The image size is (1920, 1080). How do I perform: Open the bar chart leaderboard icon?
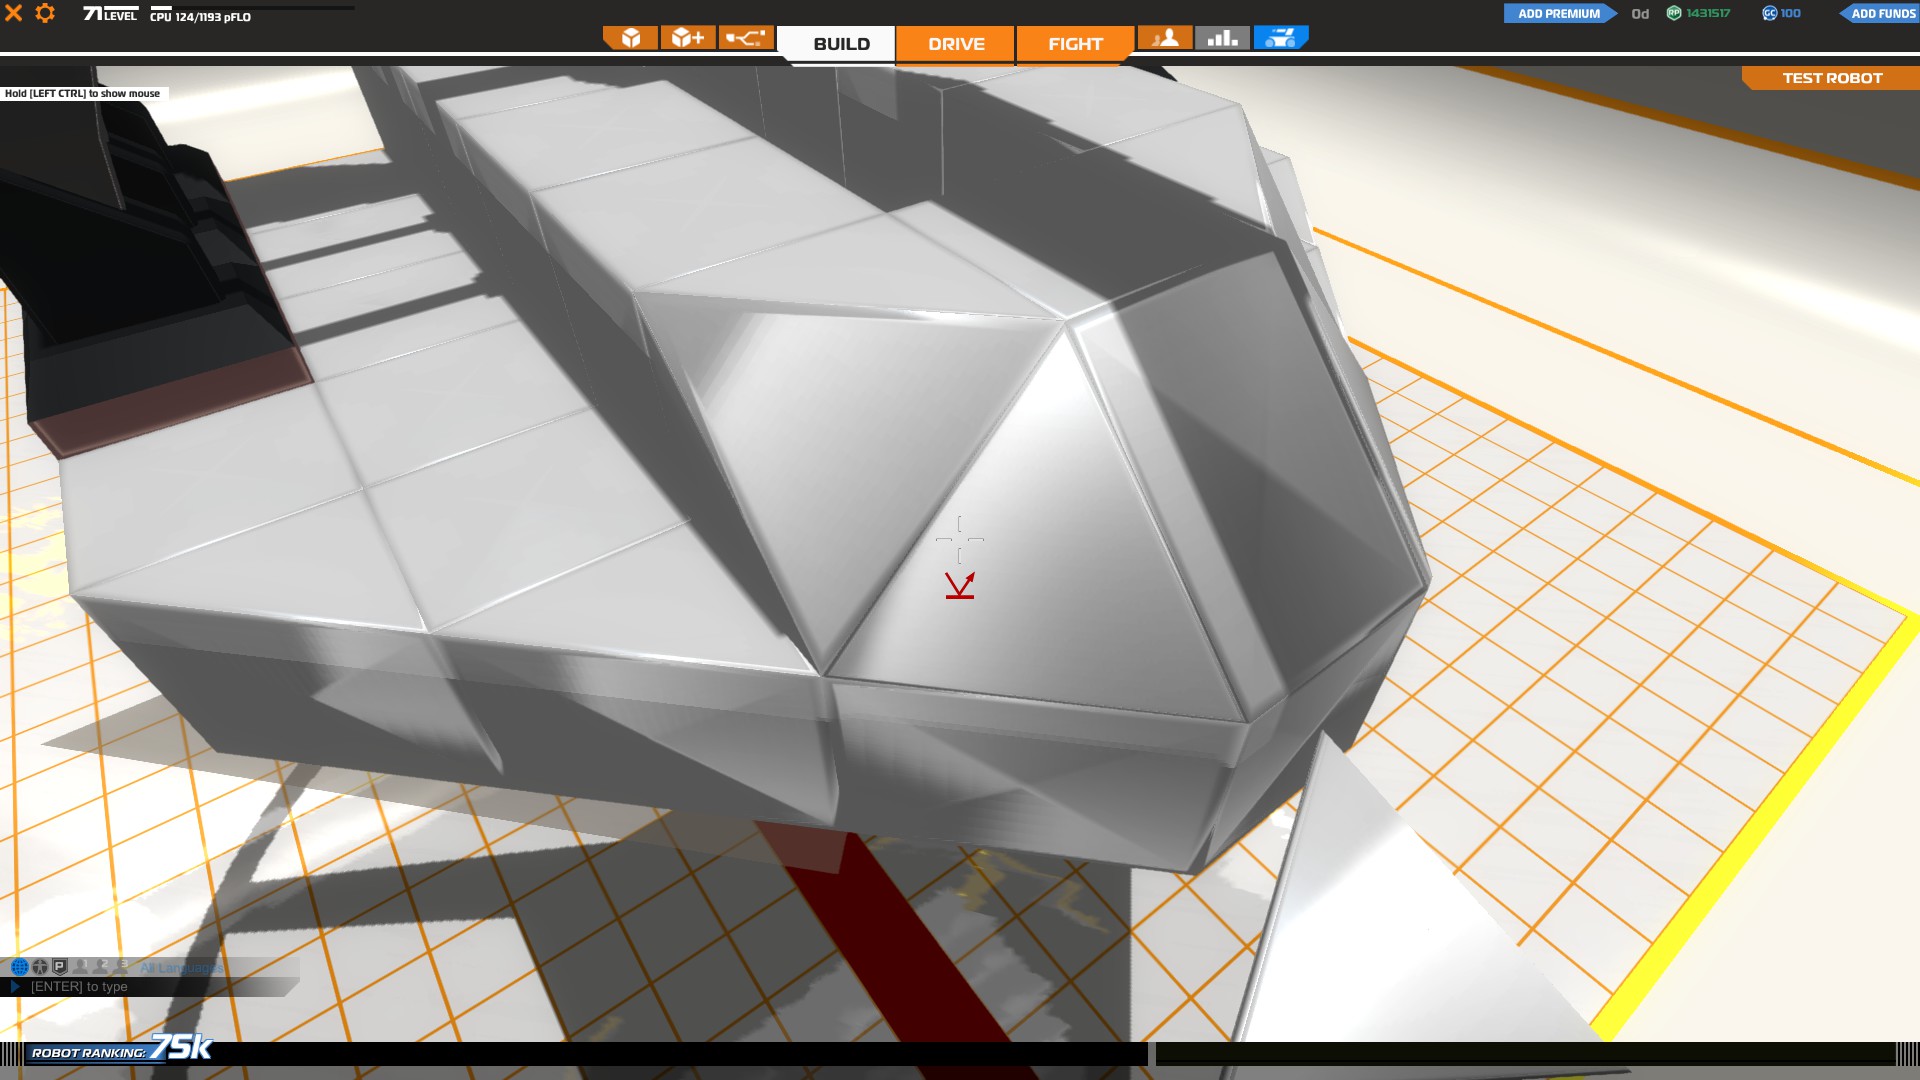pos(1222,38)
